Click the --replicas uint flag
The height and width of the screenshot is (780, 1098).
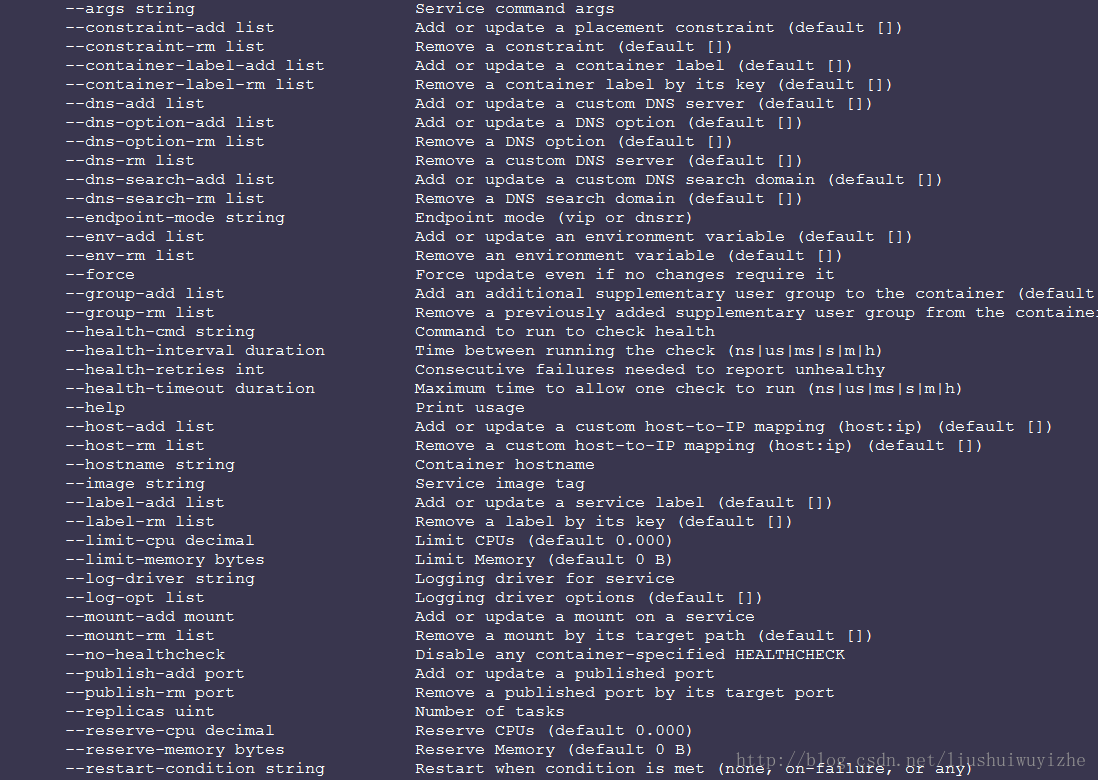pos(139,711)
